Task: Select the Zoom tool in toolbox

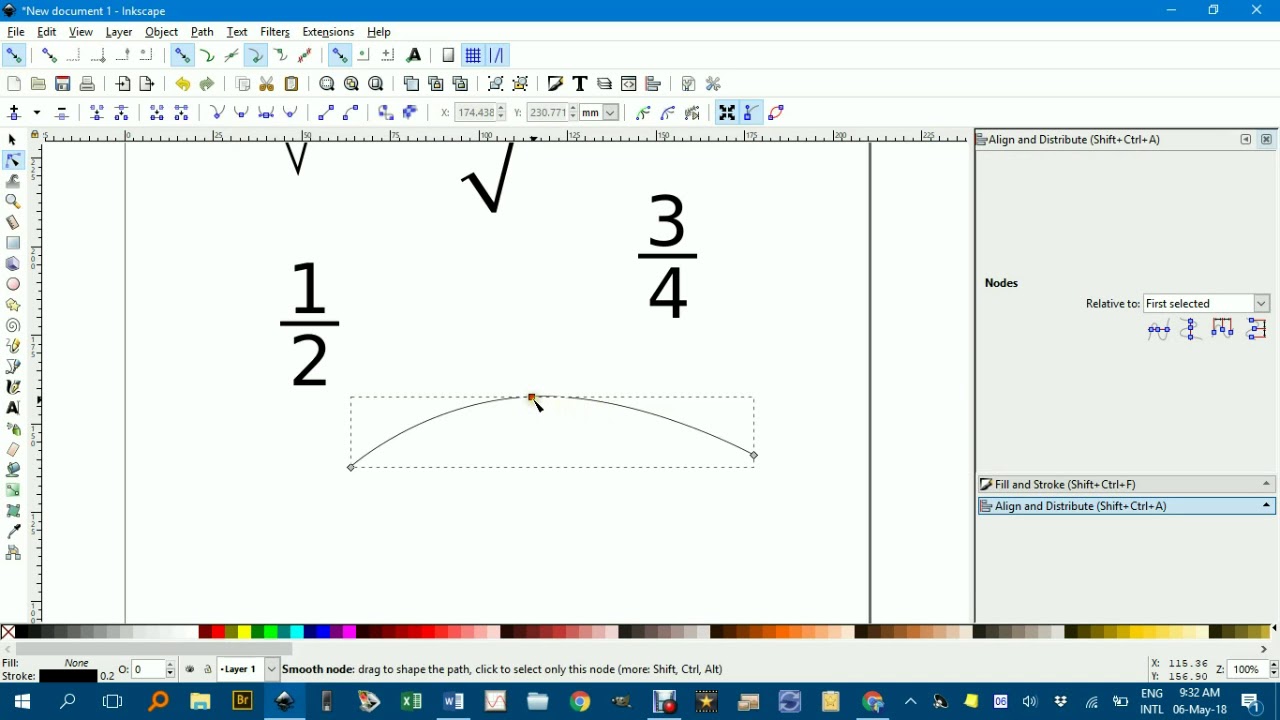Action: (x=13, y=201)
